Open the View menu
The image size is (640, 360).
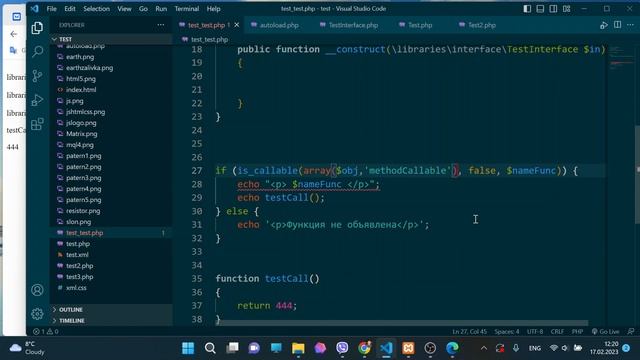(x=124, y=9)
